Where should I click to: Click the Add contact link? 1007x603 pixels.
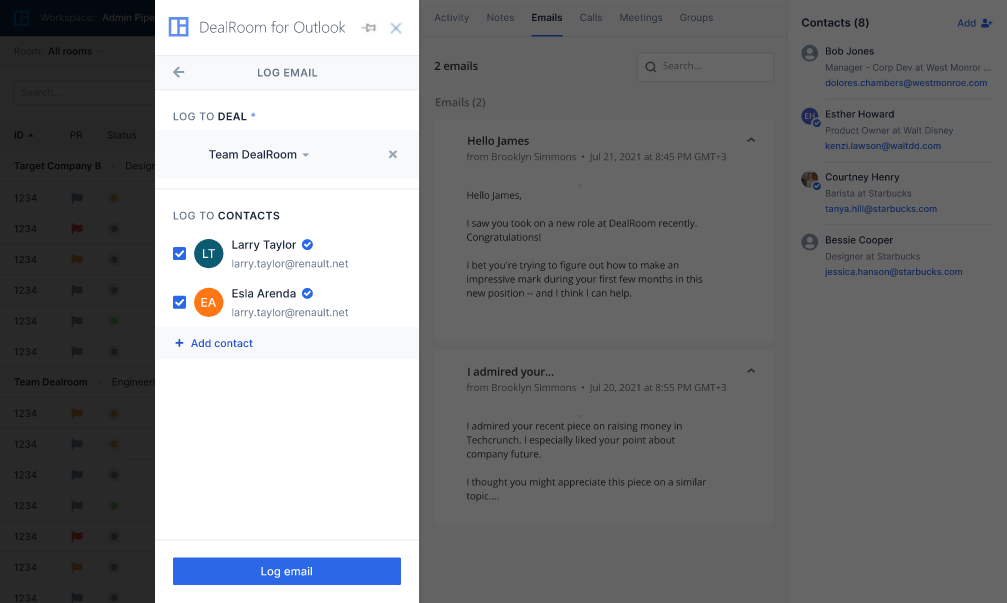[x=213, y=343]
